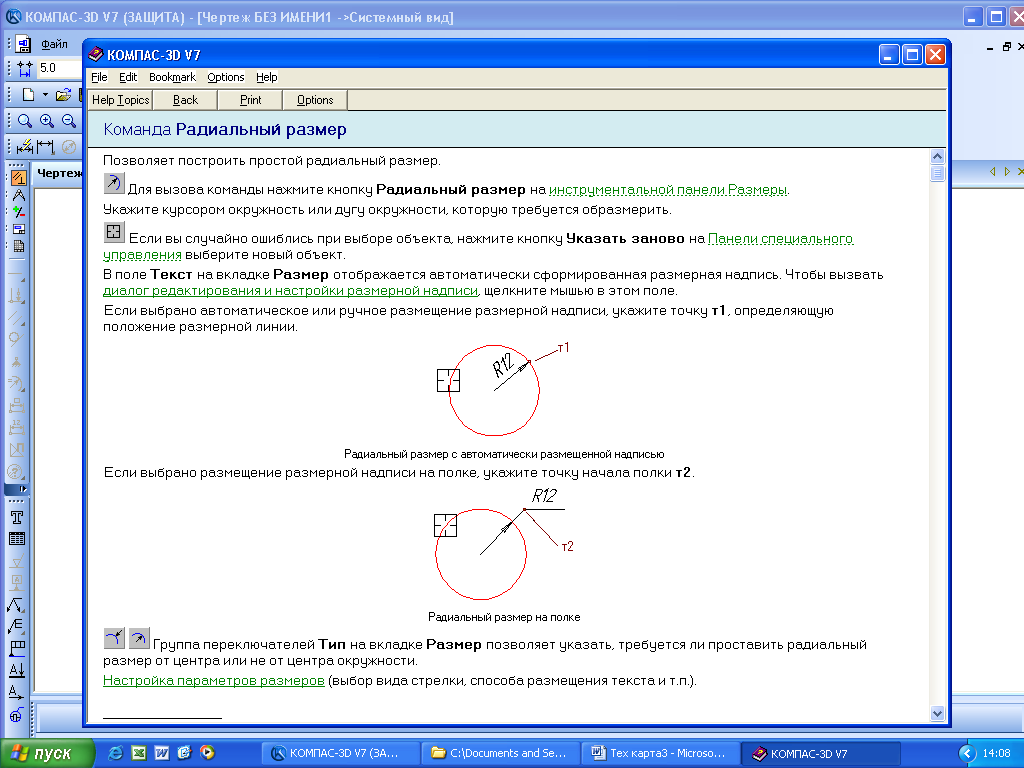Switch to Тех карта3 - Microso... taskbar button

click(x=661, y=754)
